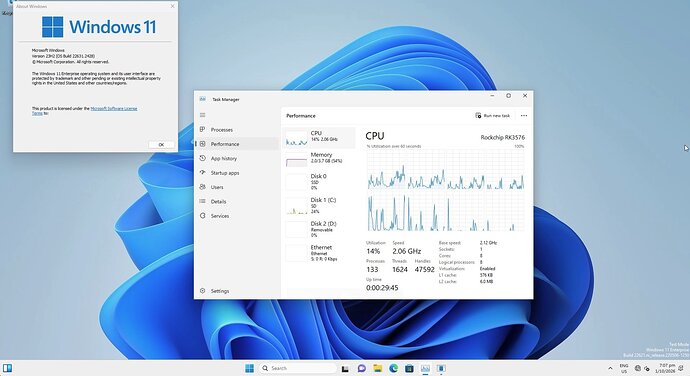This screenshot has height=376, width=690.
Task: Click the Handles count '47592'
Action: 425,269
